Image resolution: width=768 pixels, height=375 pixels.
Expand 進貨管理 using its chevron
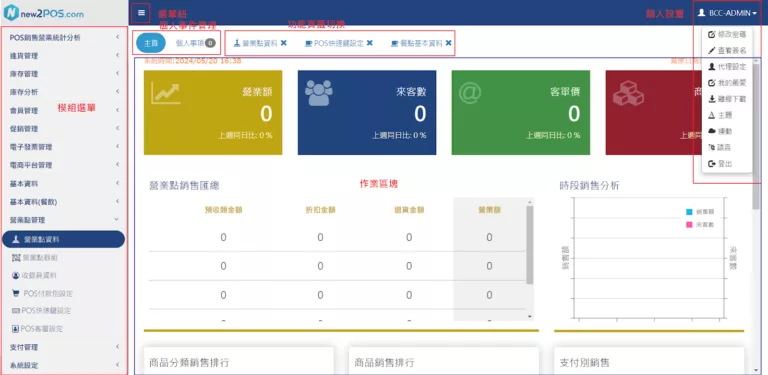[118, 55]
